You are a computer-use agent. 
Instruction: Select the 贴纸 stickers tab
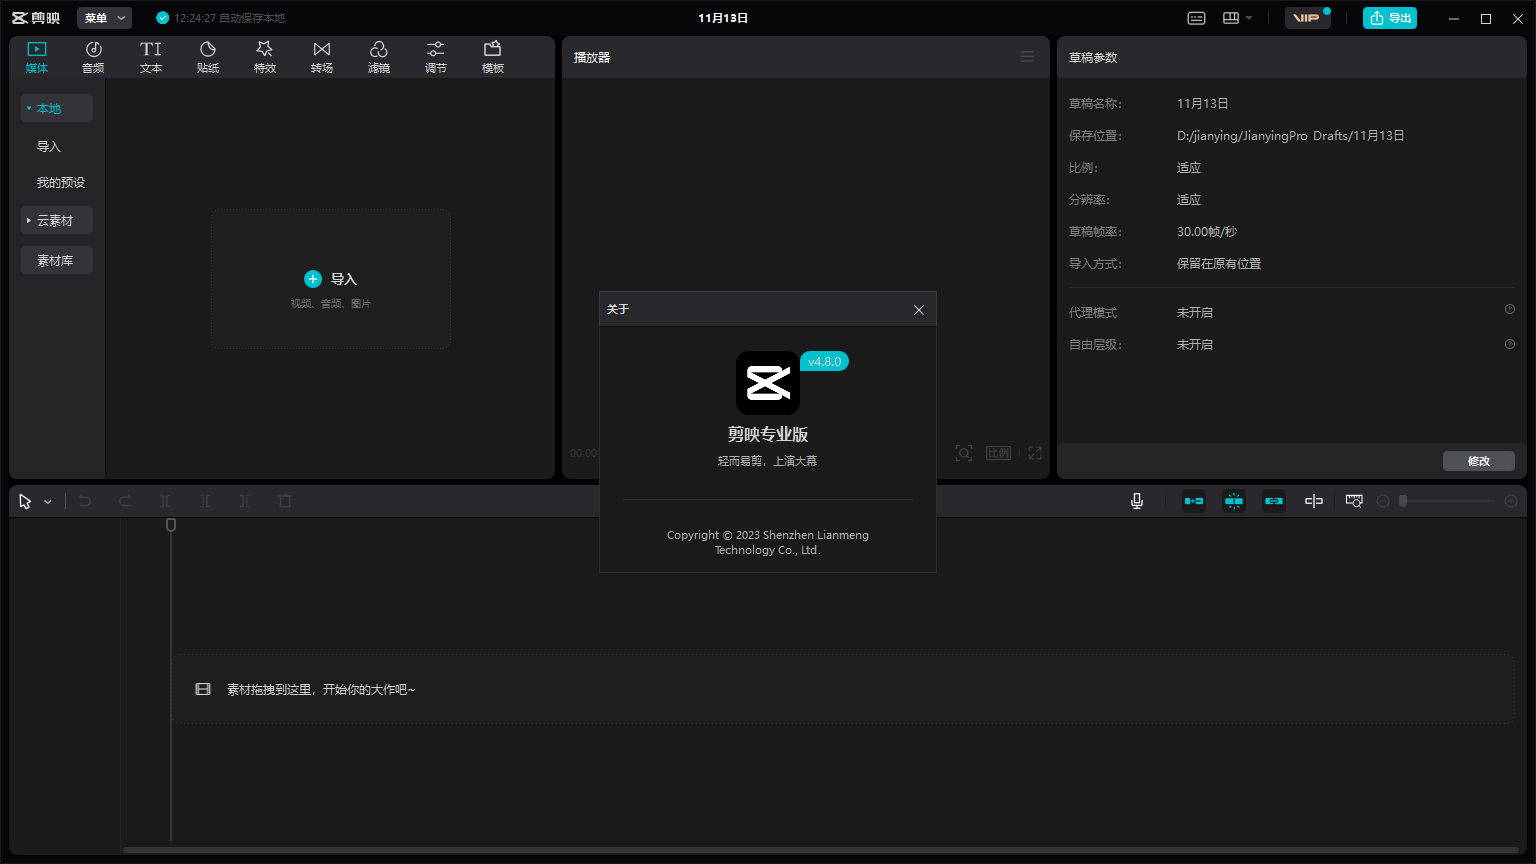(208, 57)
